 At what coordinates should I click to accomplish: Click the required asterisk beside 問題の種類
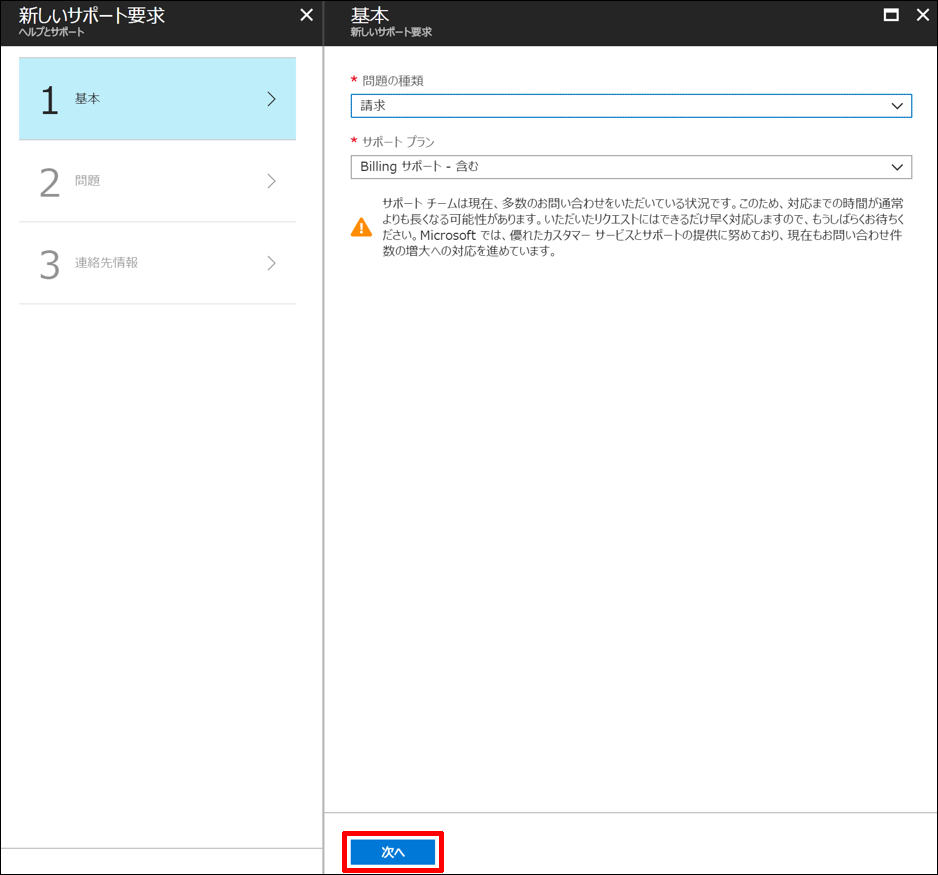click(356, 80)
